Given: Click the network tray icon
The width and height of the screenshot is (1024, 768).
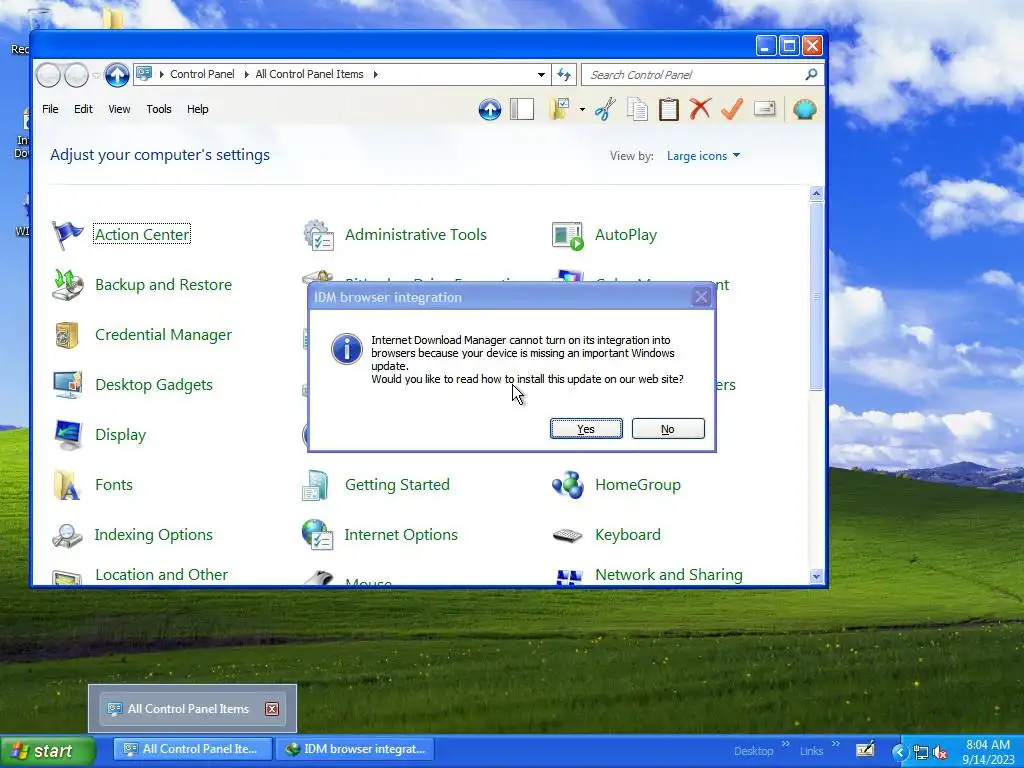Looking at the screenshot, I should pyautogui.click(x=921, y=752).
